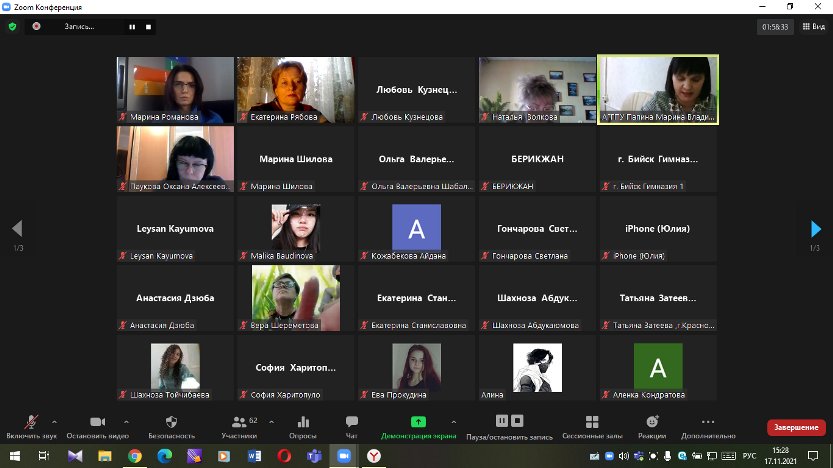
Task: Stop recording with top bar stop square
Action: (149, 27)
